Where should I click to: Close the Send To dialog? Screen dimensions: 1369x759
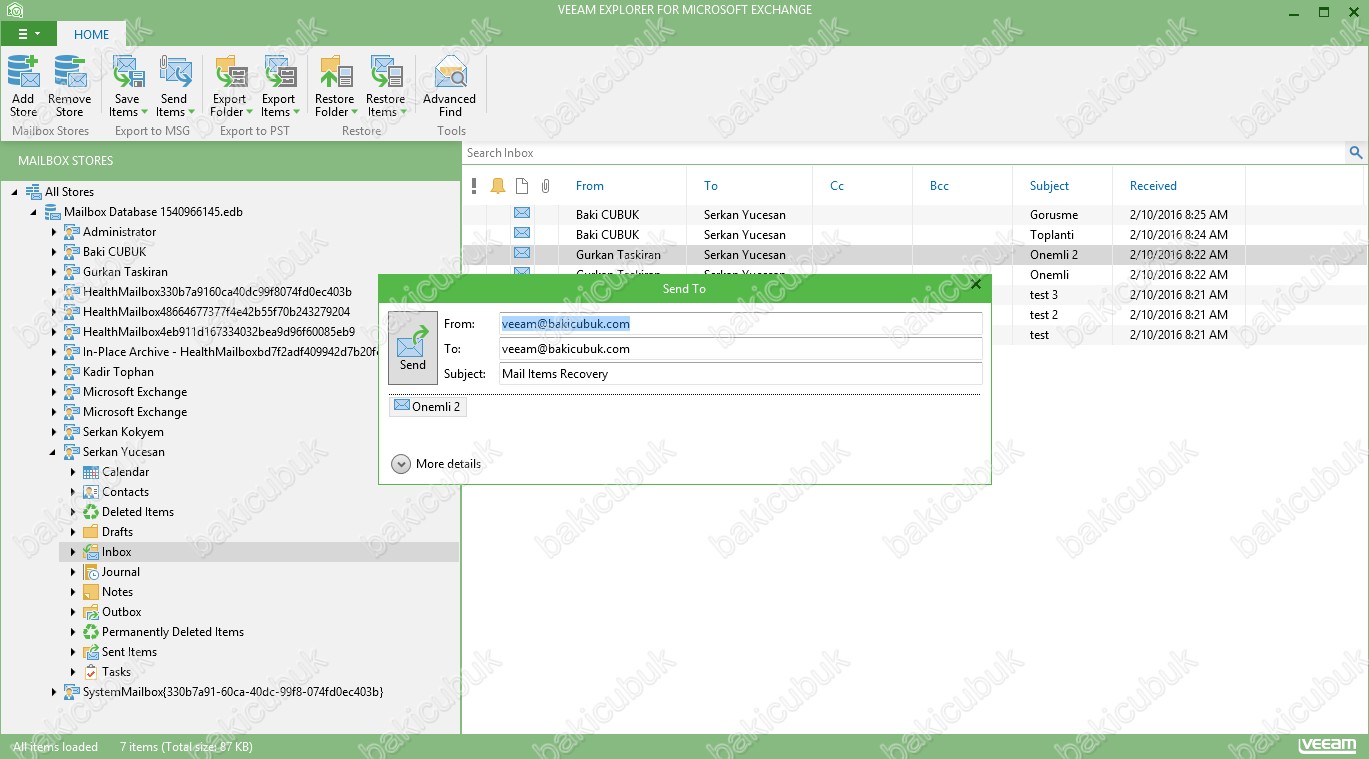(x=976, y=285)
